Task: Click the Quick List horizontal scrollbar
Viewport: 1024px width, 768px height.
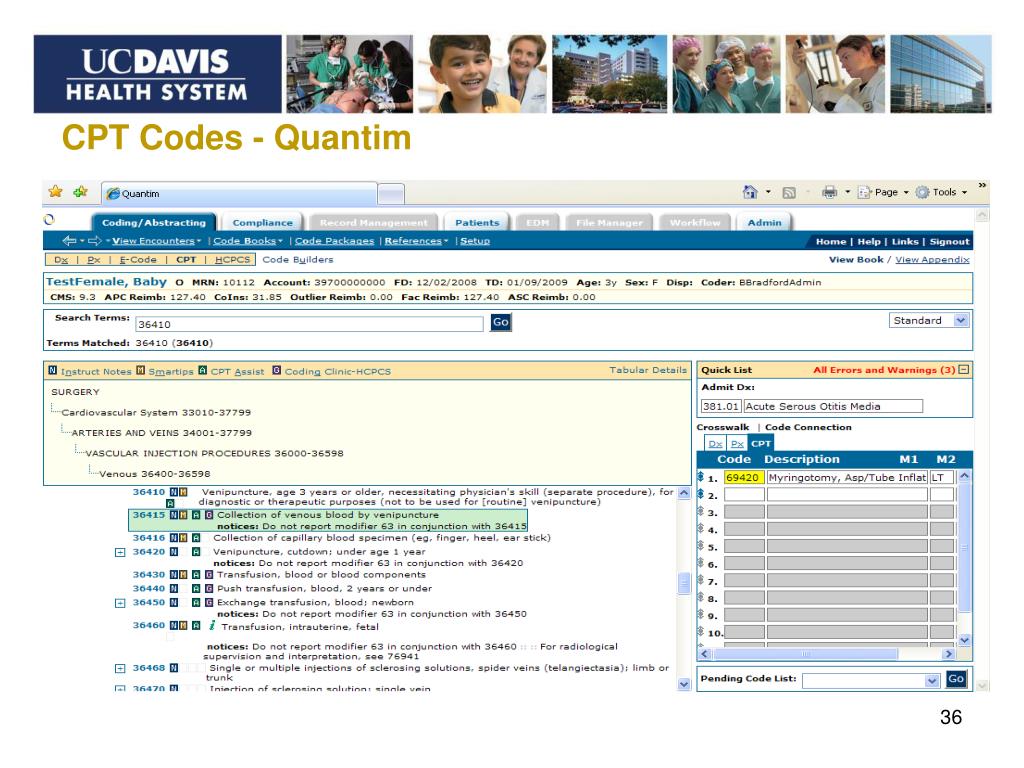Action: pos(806,654)
